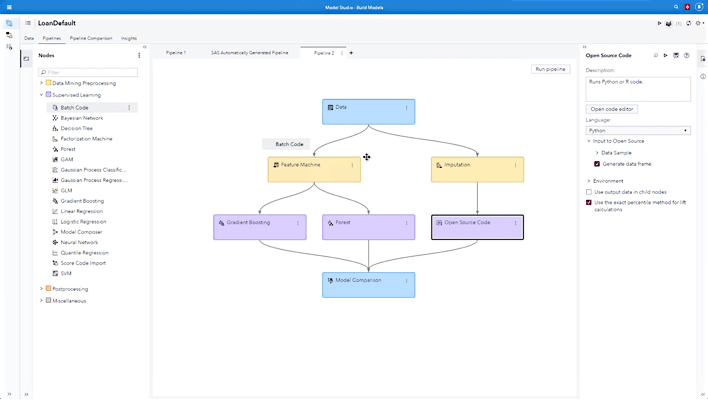708x400 pixels.
Task: Select the Score Code Import node in list
Action: pos(83,263)
